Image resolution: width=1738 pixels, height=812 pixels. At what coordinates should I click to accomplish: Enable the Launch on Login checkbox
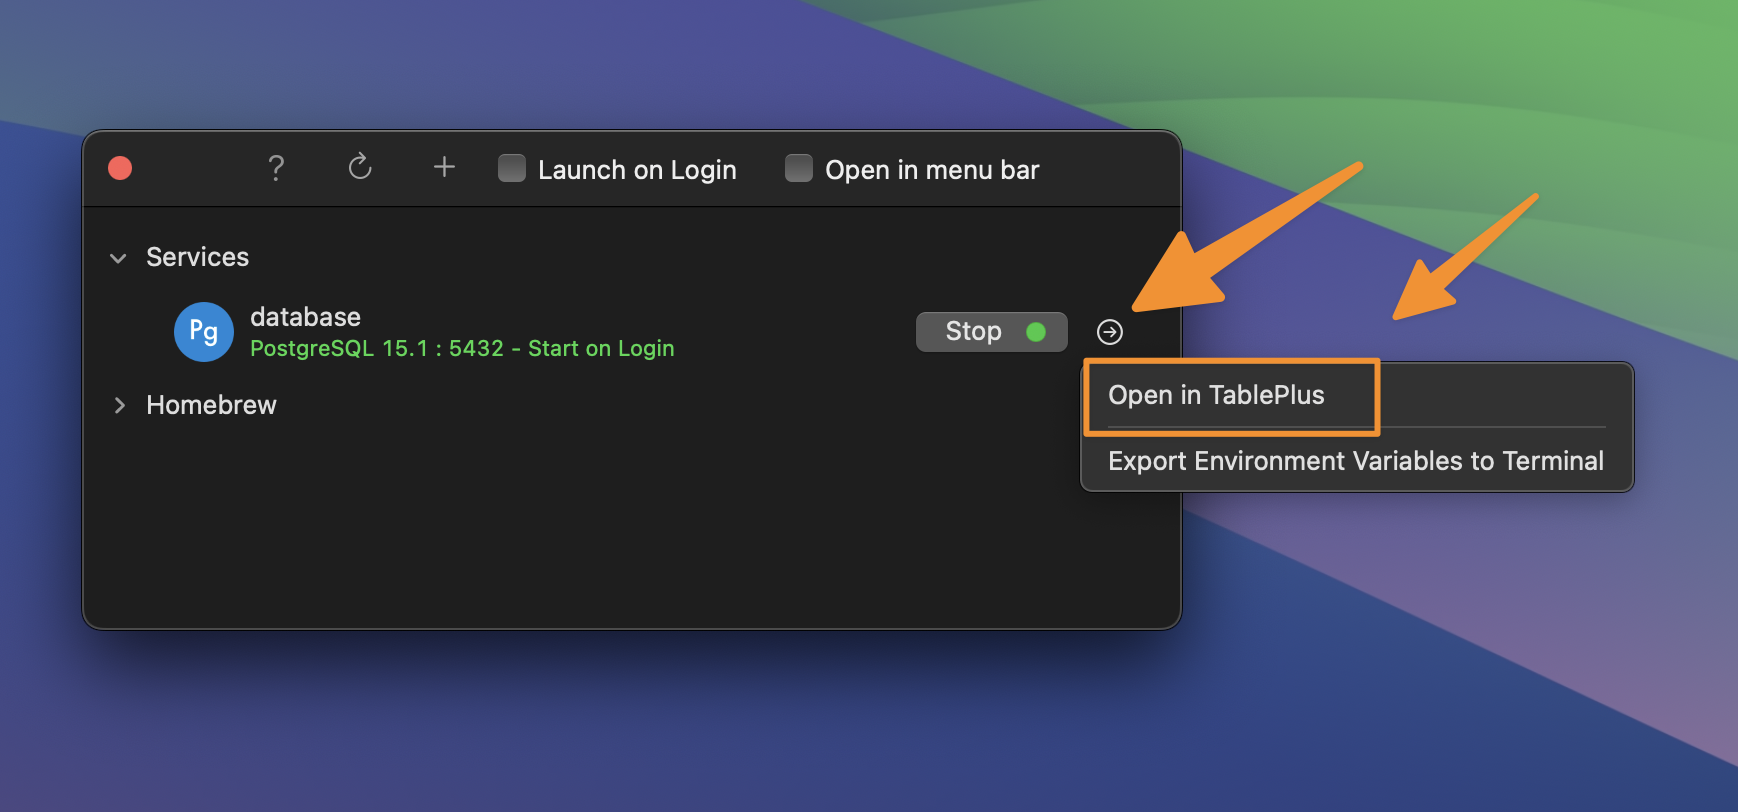click(x=512, y=168)
